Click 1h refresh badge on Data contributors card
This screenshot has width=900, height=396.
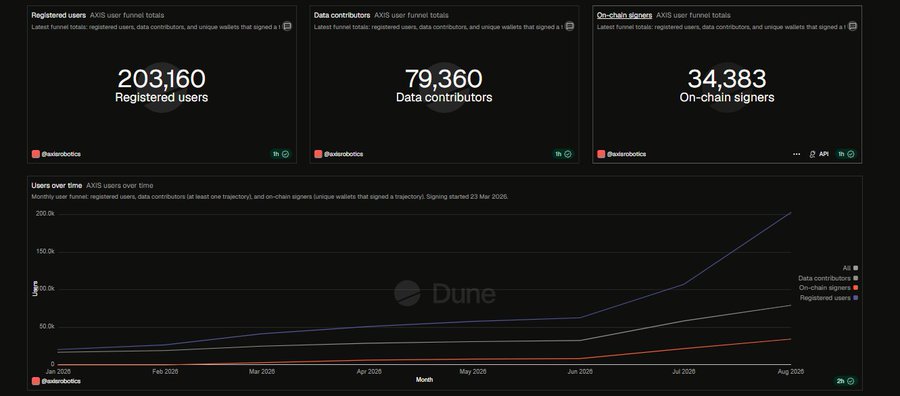563,154
